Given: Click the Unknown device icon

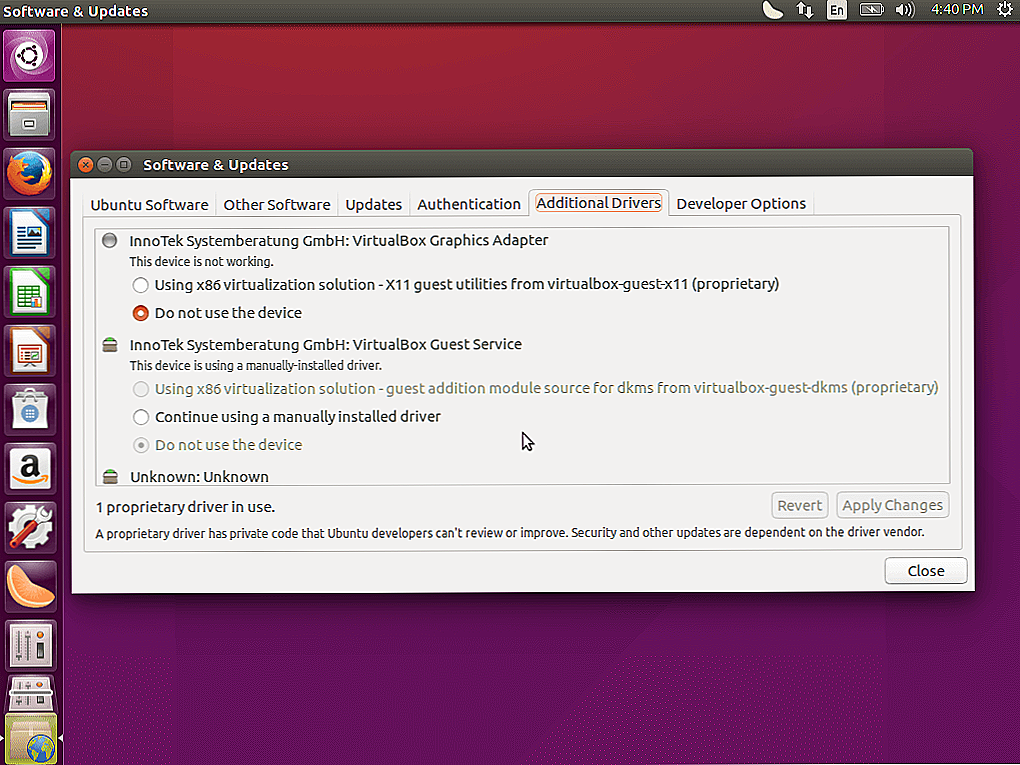Looking at the screenshot, I should pyautogui.click(x=111, y=477).
